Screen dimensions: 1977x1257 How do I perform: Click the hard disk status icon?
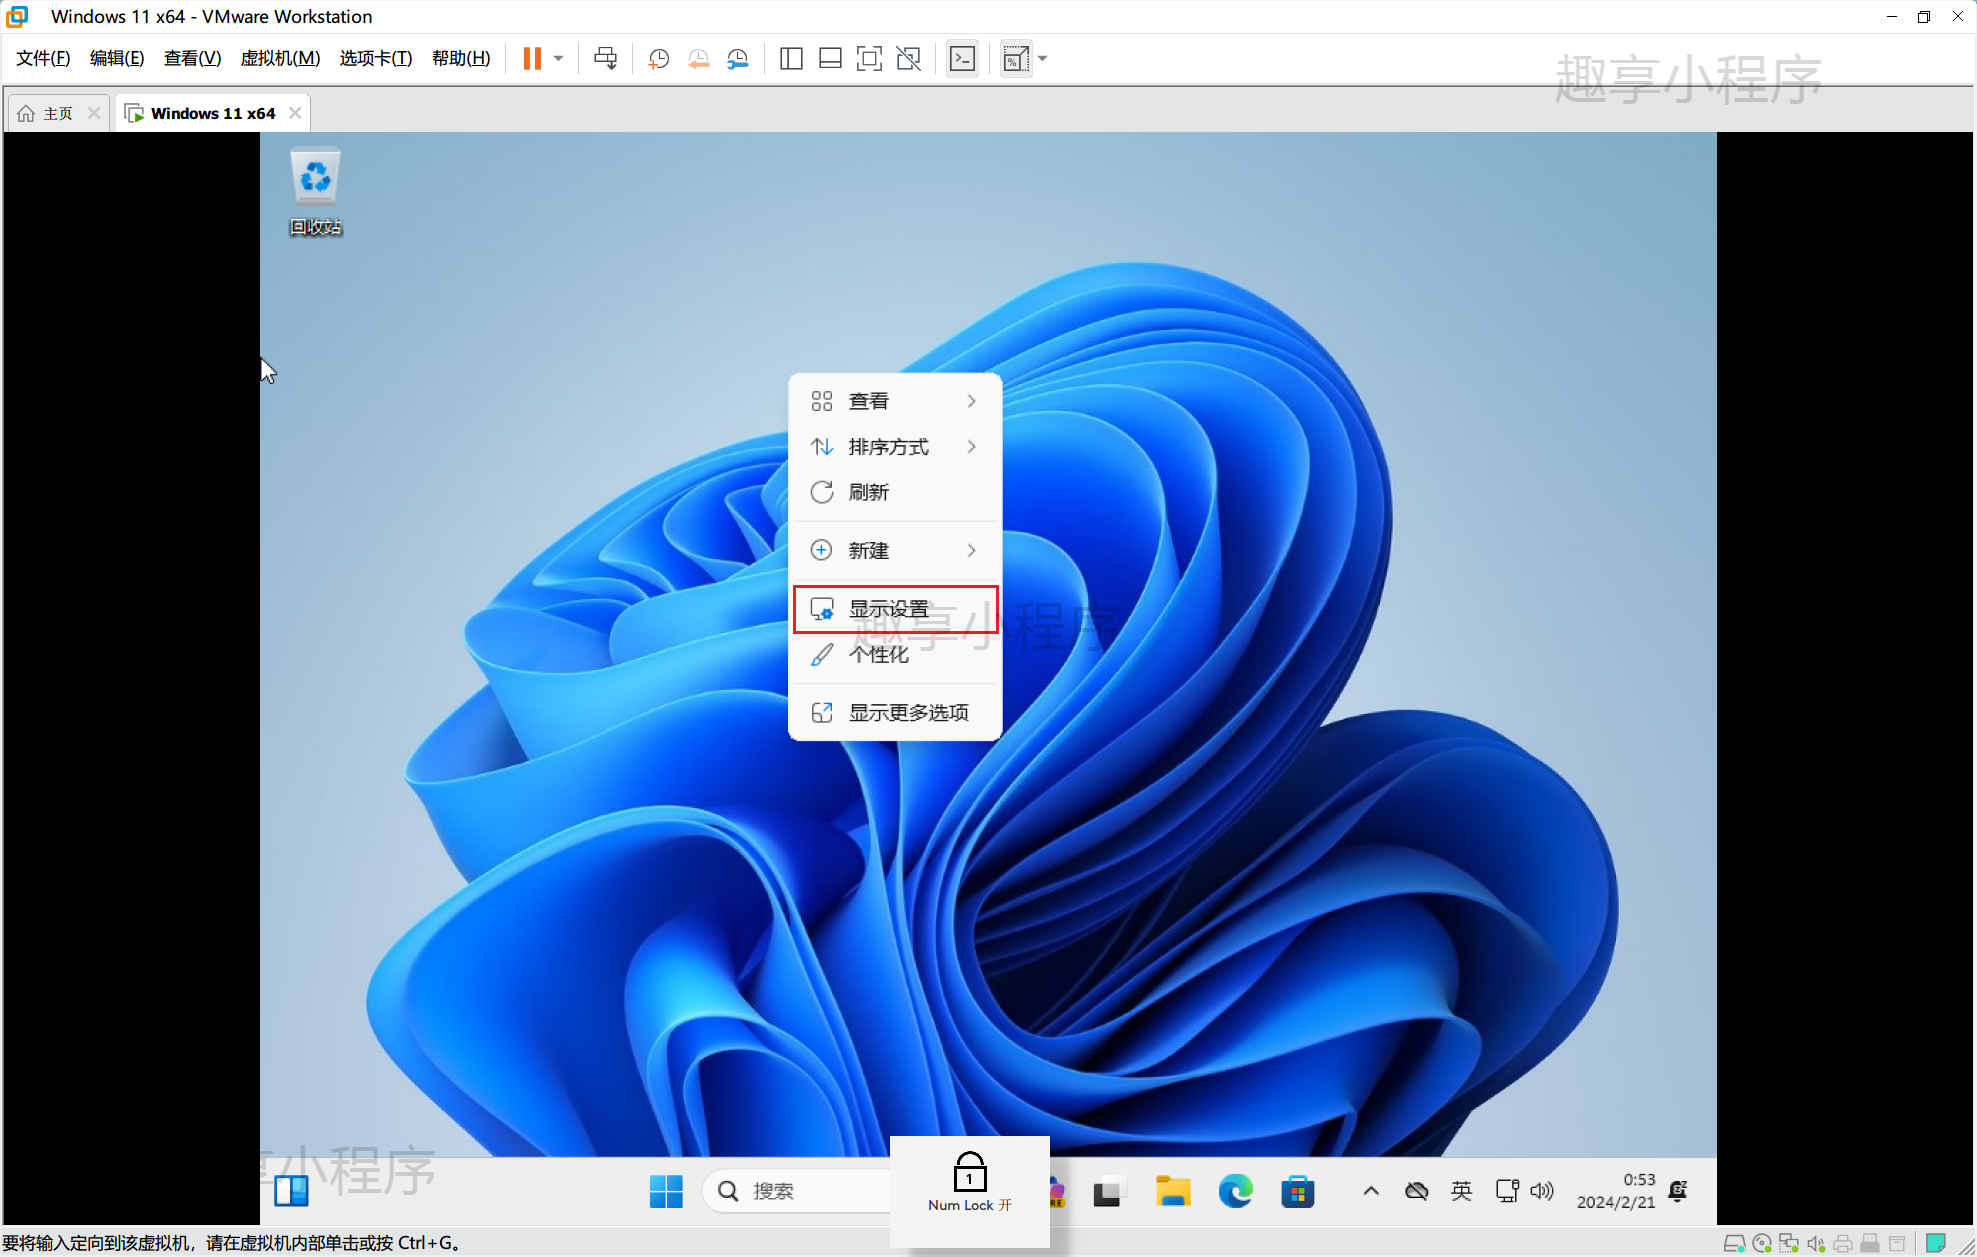click(1735, 1244)
